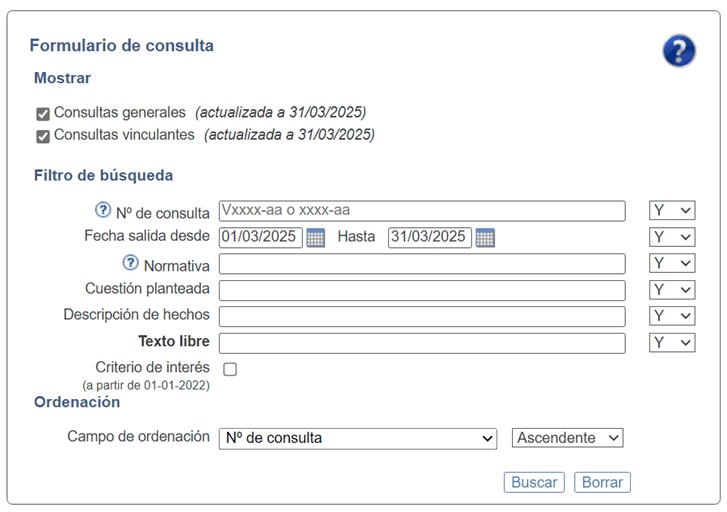The width and height of the screenshot is (727, 512).
Task: Enable Criterio de interés checkbox
Action: [230, 369]
